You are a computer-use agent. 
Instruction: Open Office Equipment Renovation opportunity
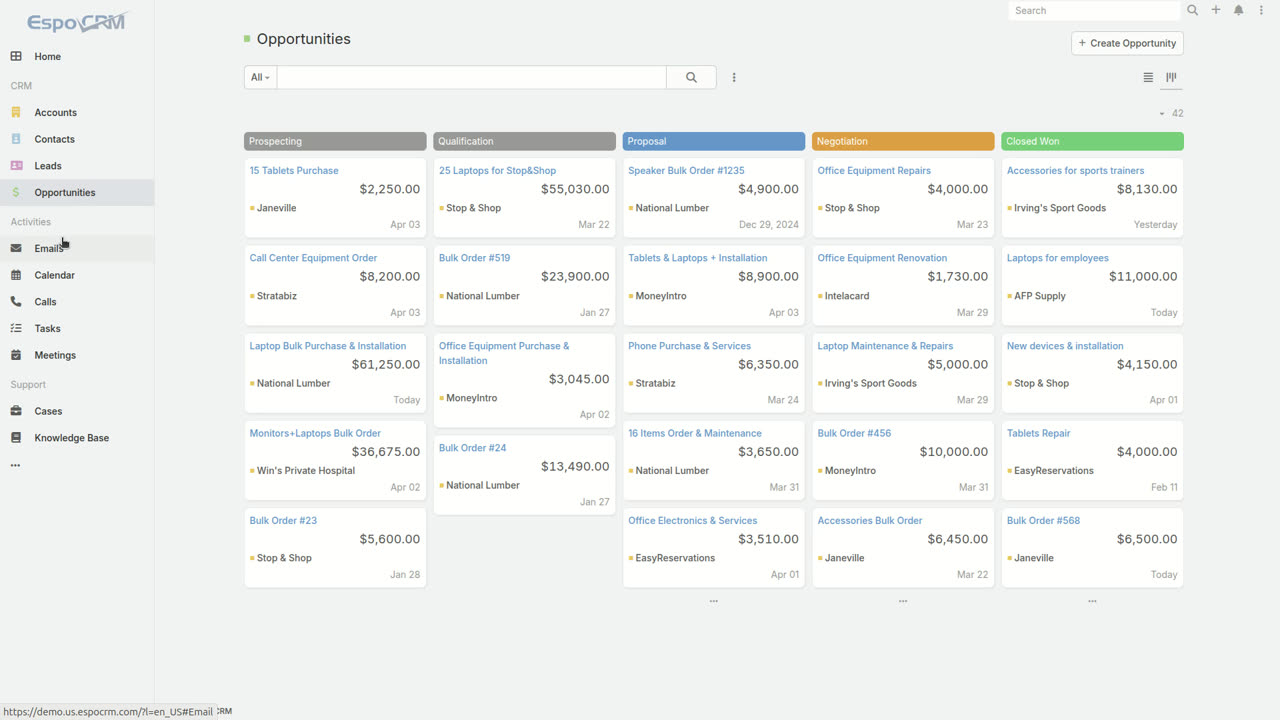pos(882,258)
